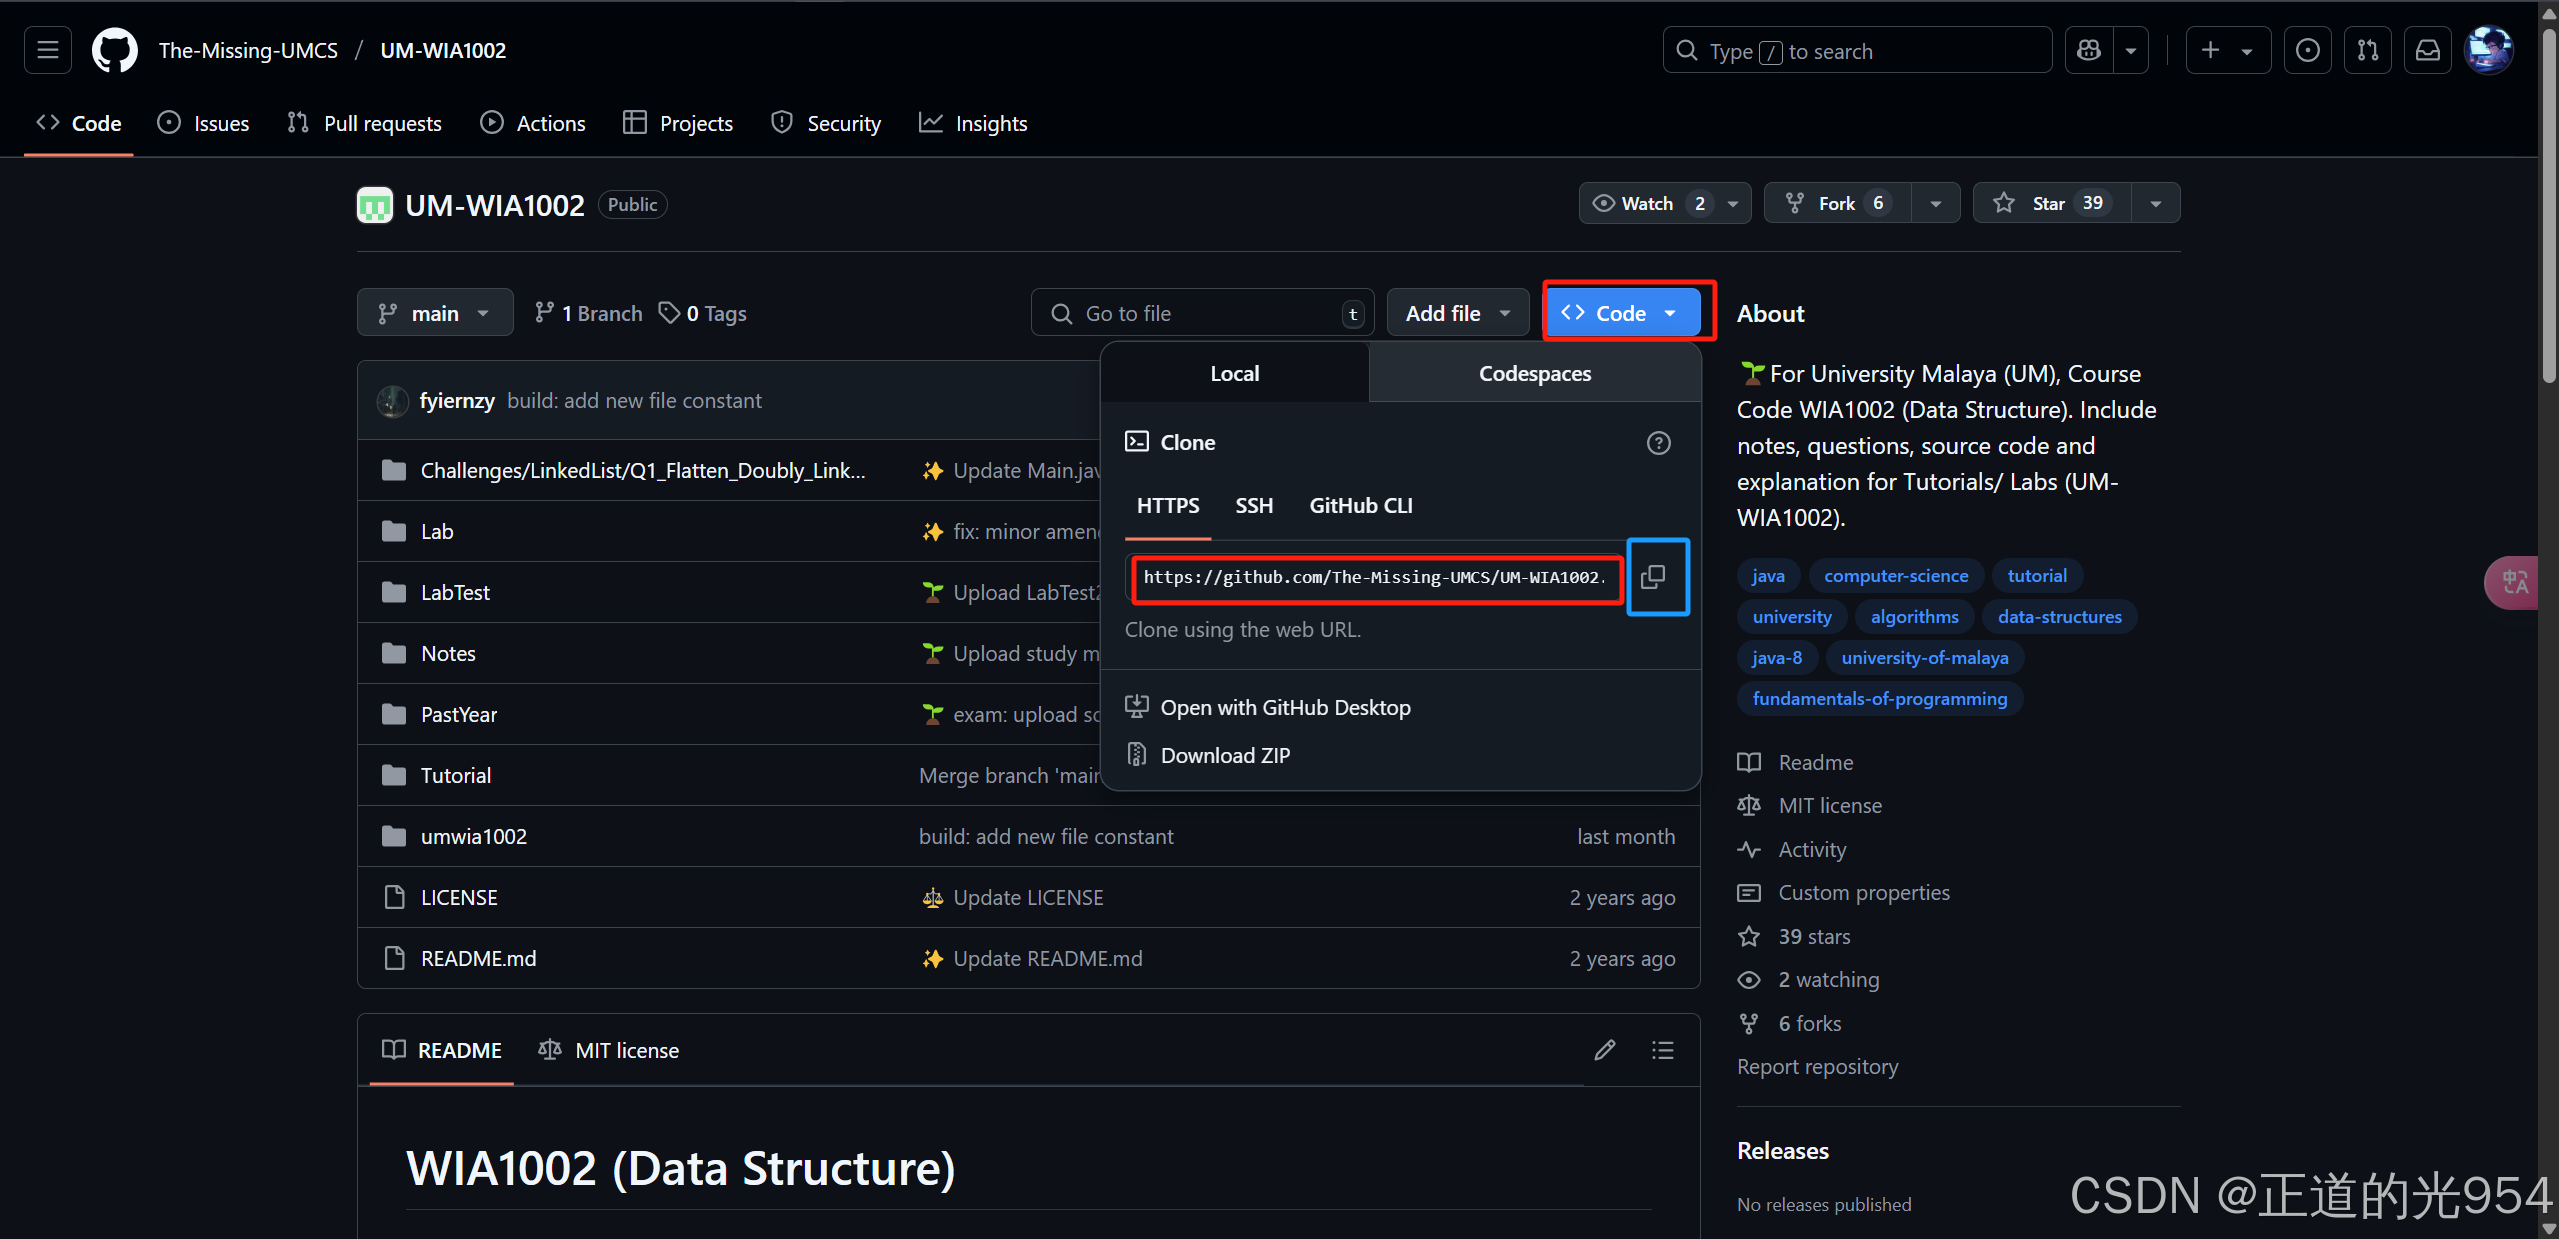This screenshot has width=2559, height=1239.
Task: Expand the Fork options dropdown arrow
Action: 1935,203
